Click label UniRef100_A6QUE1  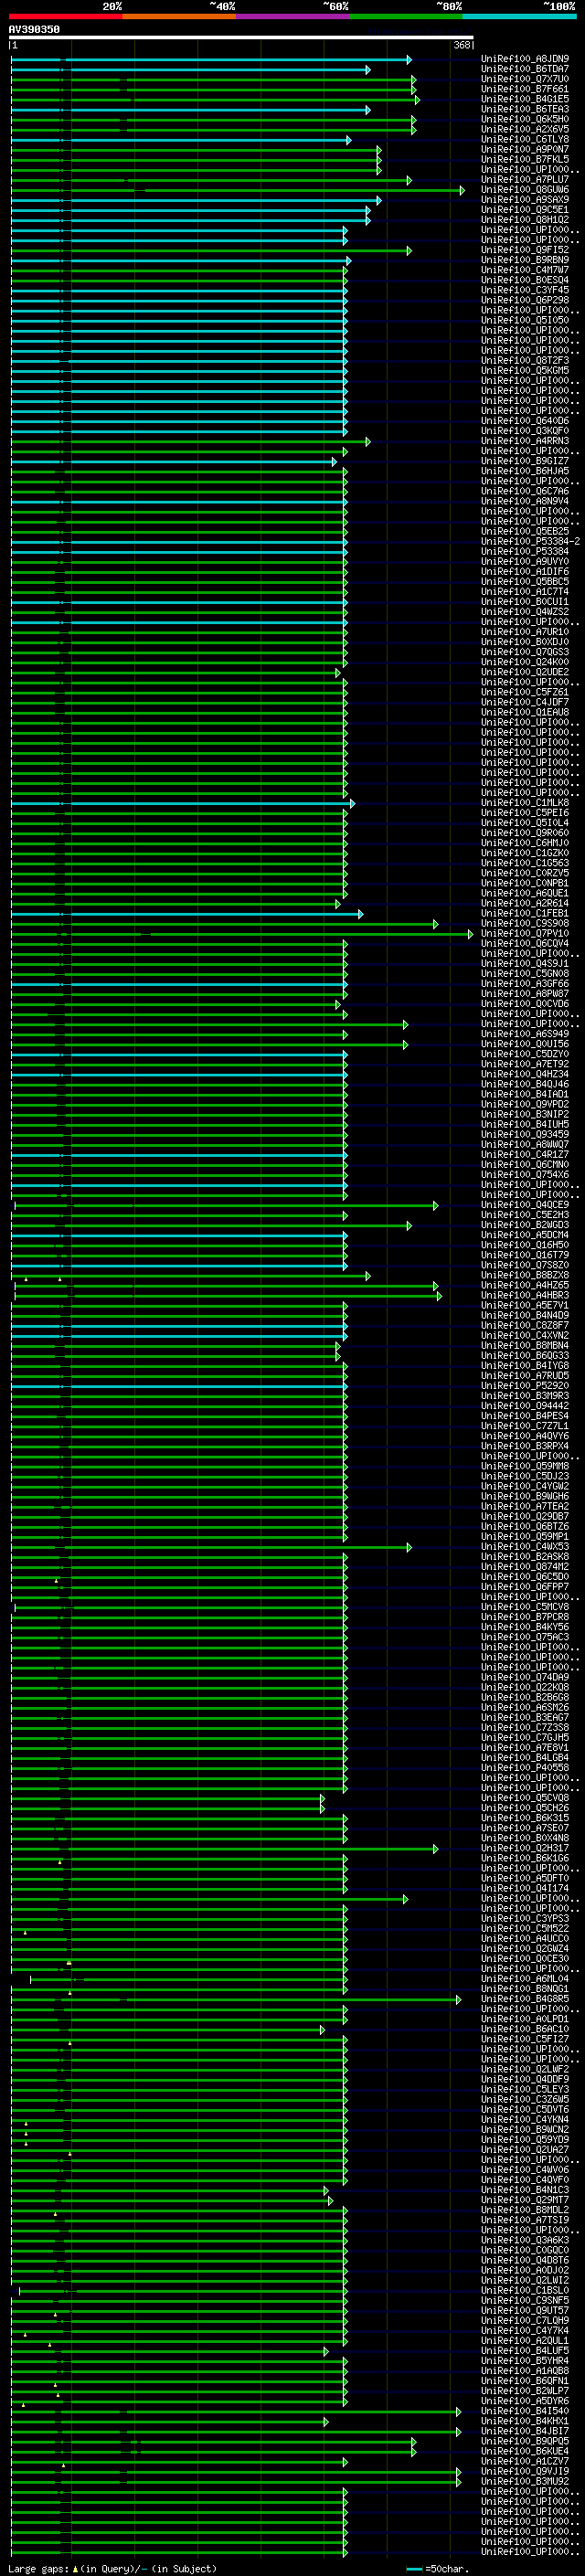coord(525,893)
